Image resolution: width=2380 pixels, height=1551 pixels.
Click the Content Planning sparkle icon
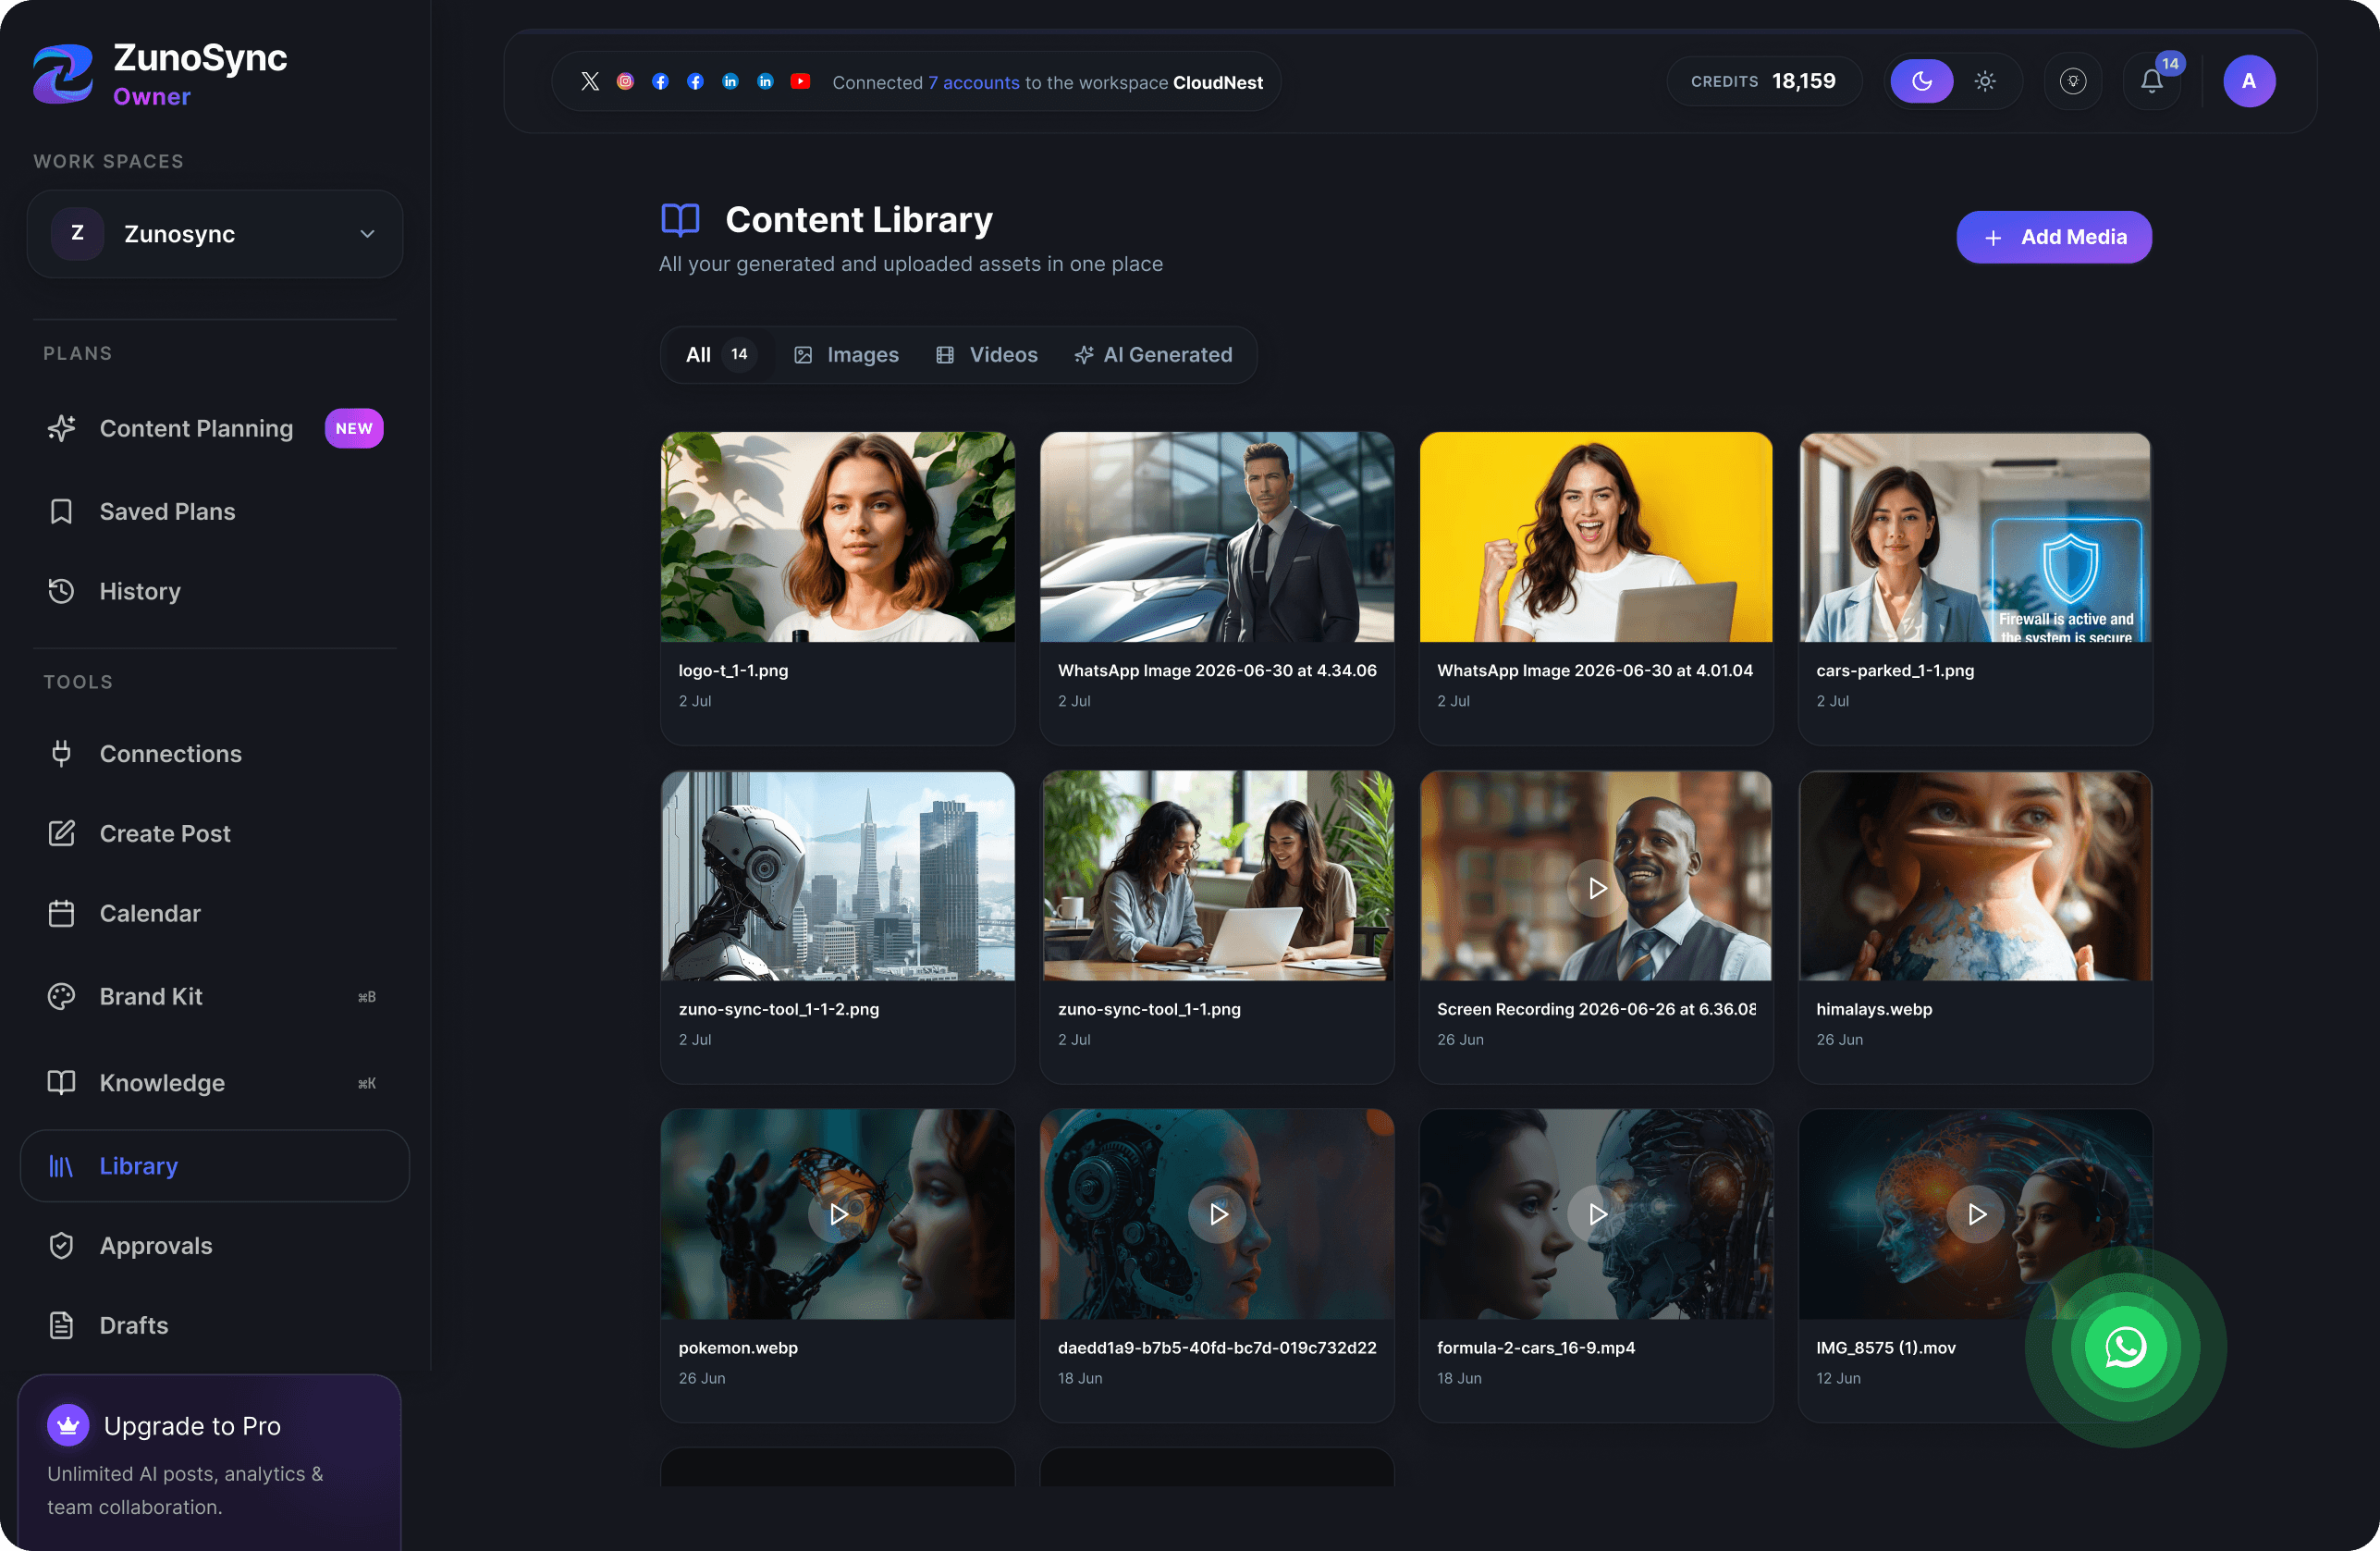click(x=61, y=428)
